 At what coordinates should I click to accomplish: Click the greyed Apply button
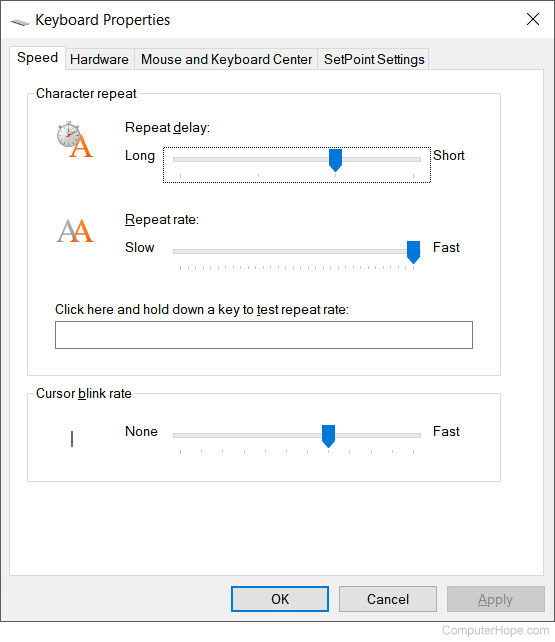pyautogui.click(x=496, y=599)
